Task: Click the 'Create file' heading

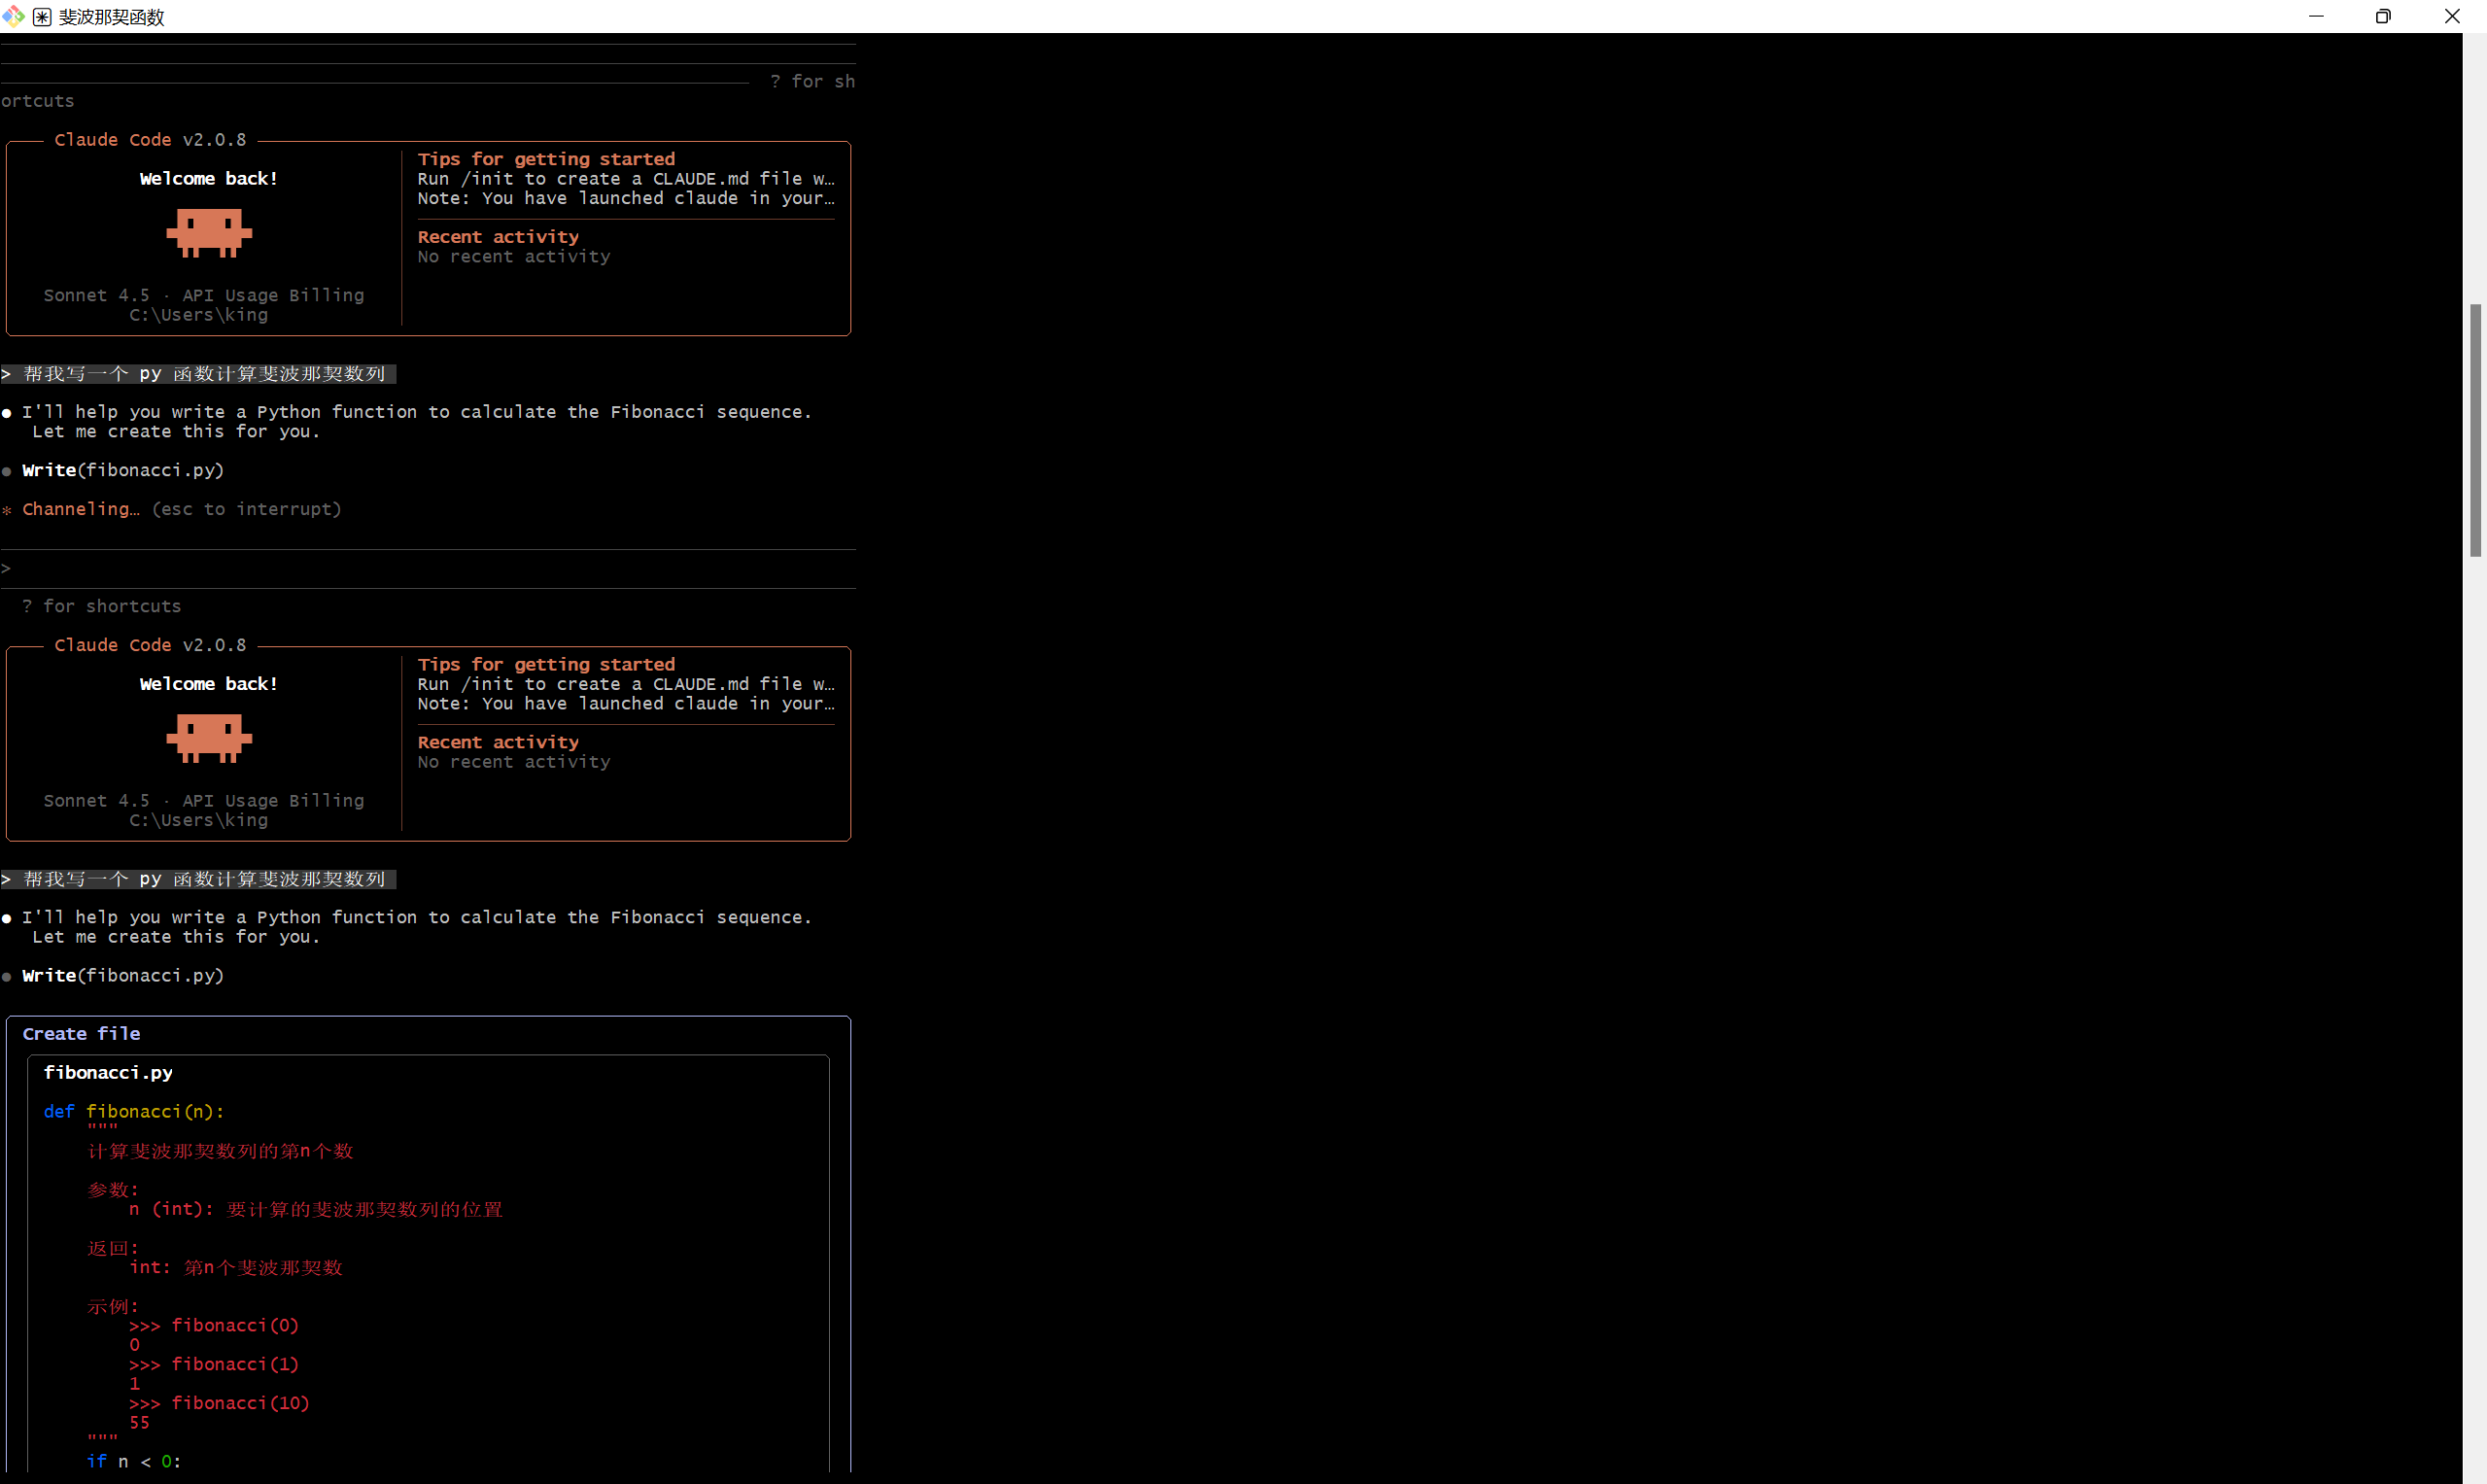Action: click(x=82, y=1034)
